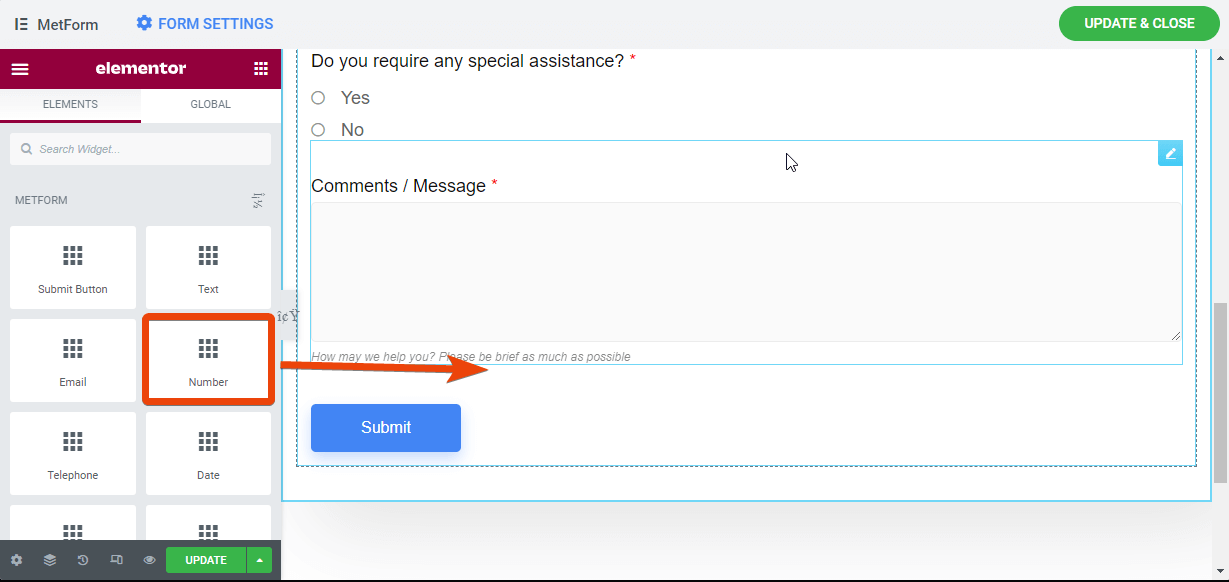Click the gear icon beside Form Settings

[144, 23]
